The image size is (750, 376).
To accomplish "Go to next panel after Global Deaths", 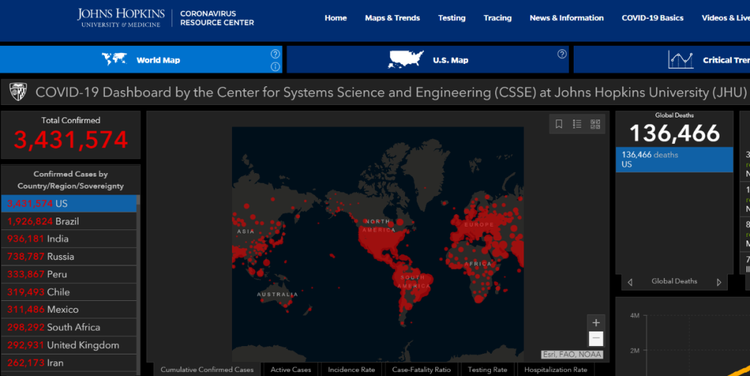I will [718, 282].
